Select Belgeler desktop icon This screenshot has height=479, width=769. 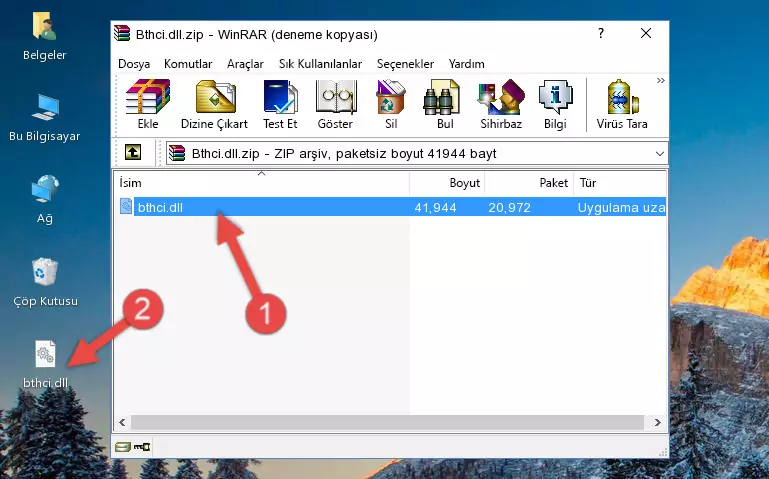click(45, 37)
